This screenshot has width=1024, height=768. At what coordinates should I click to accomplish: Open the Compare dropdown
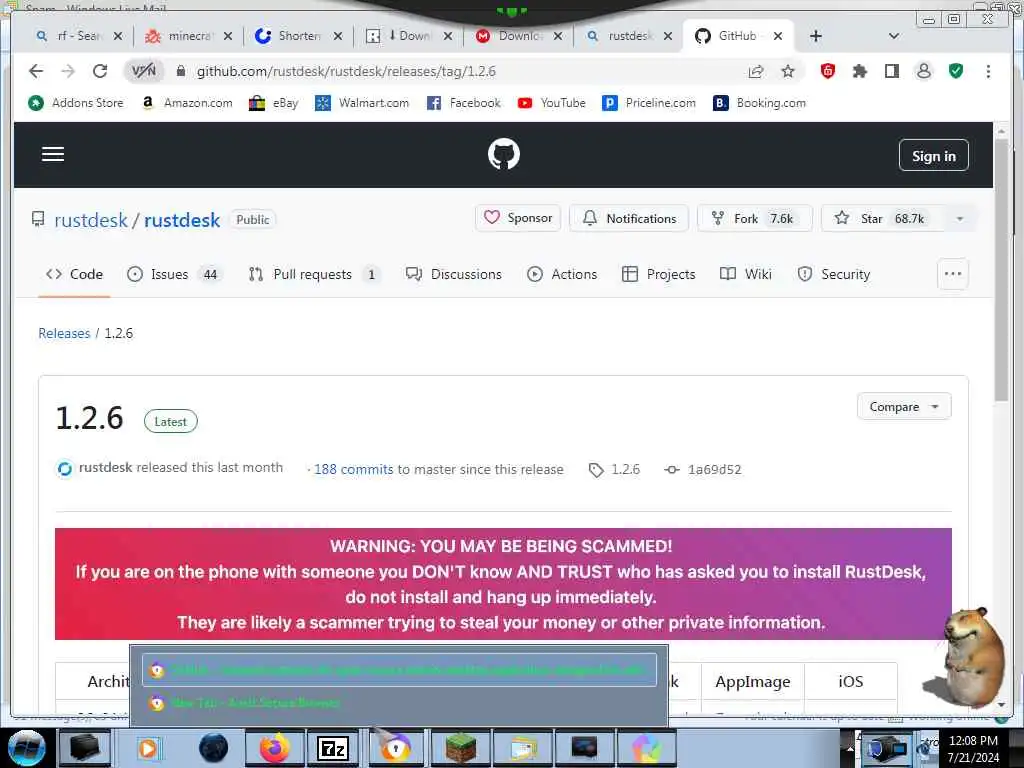[904, 406]
